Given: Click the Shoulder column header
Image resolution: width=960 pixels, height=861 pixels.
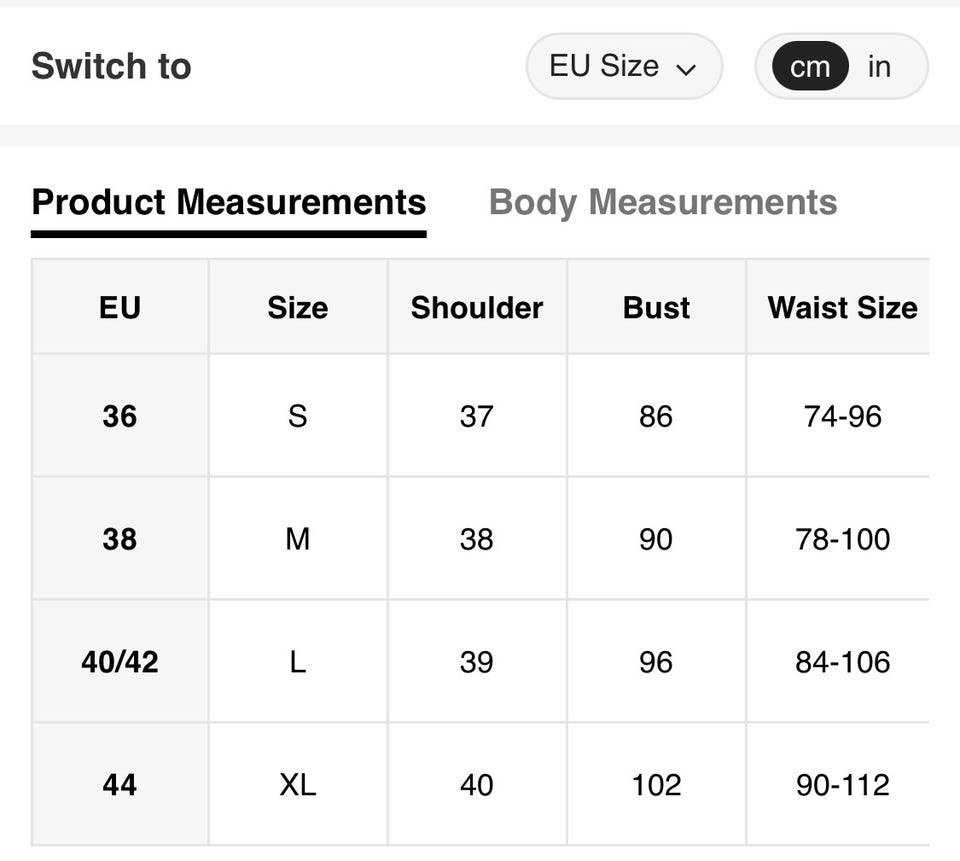Looking at the screenshot, I should 477,307.
